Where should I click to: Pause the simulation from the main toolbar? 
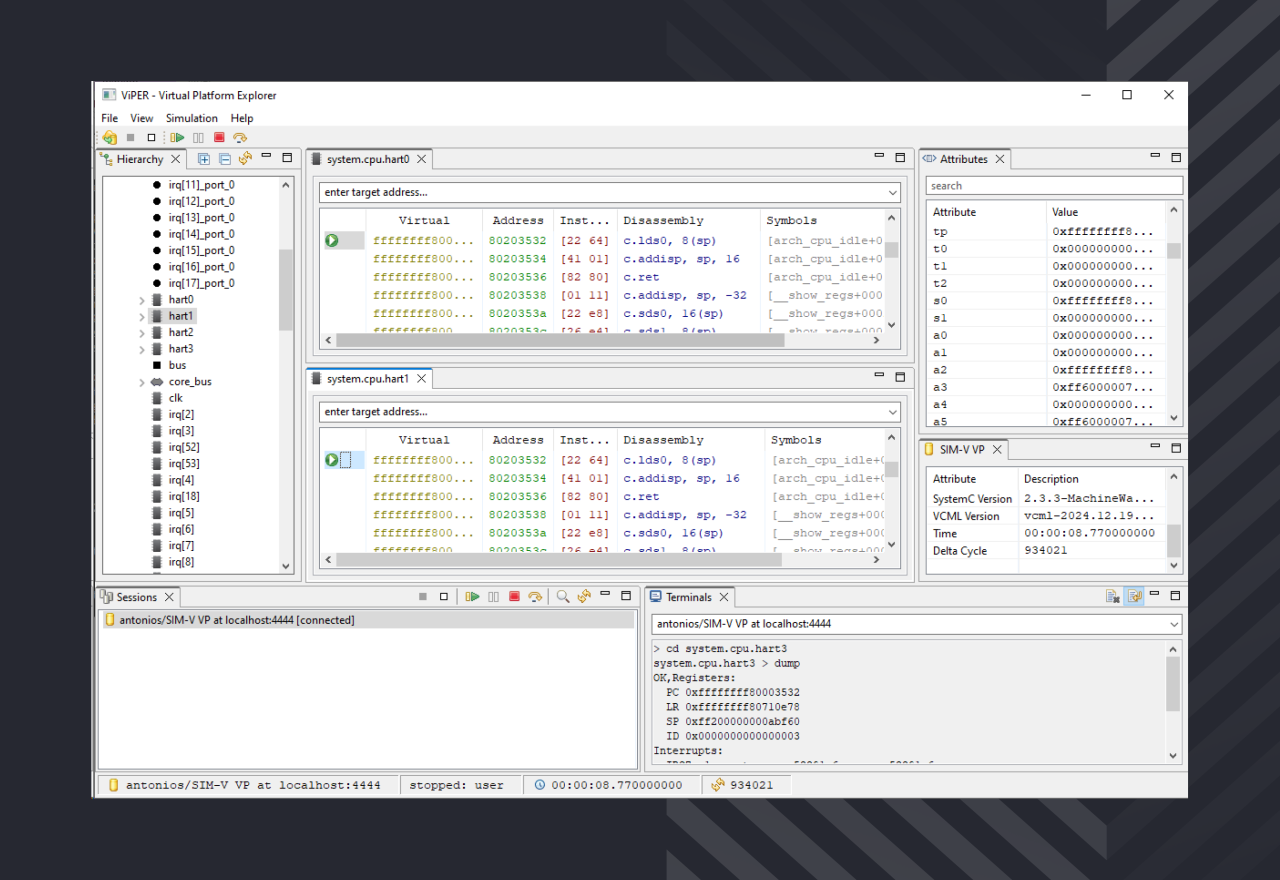(x=198, y=137)
